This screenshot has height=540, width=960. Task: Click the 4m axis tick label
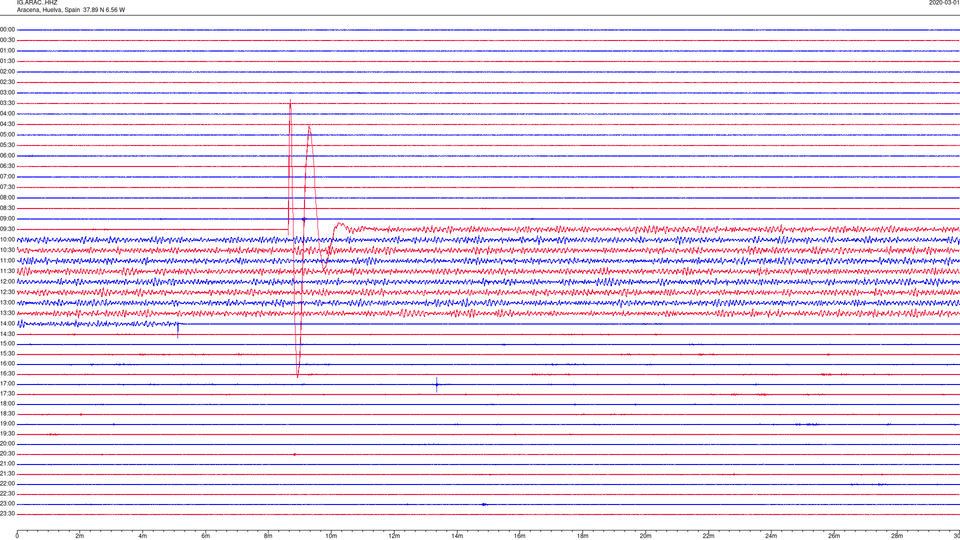(x=143, y=536)
